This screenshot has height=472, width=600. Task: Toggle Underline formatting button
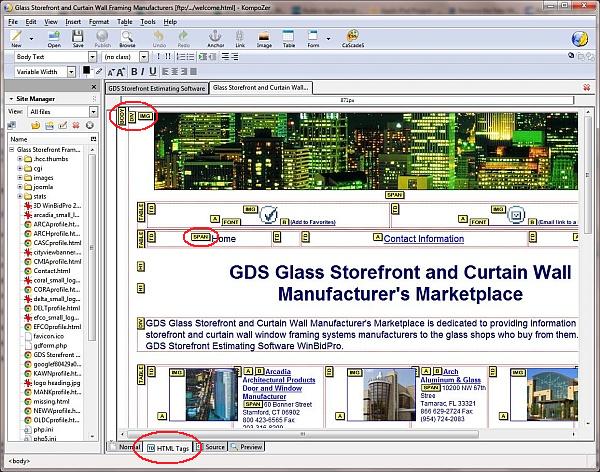(x=153, y=72)
